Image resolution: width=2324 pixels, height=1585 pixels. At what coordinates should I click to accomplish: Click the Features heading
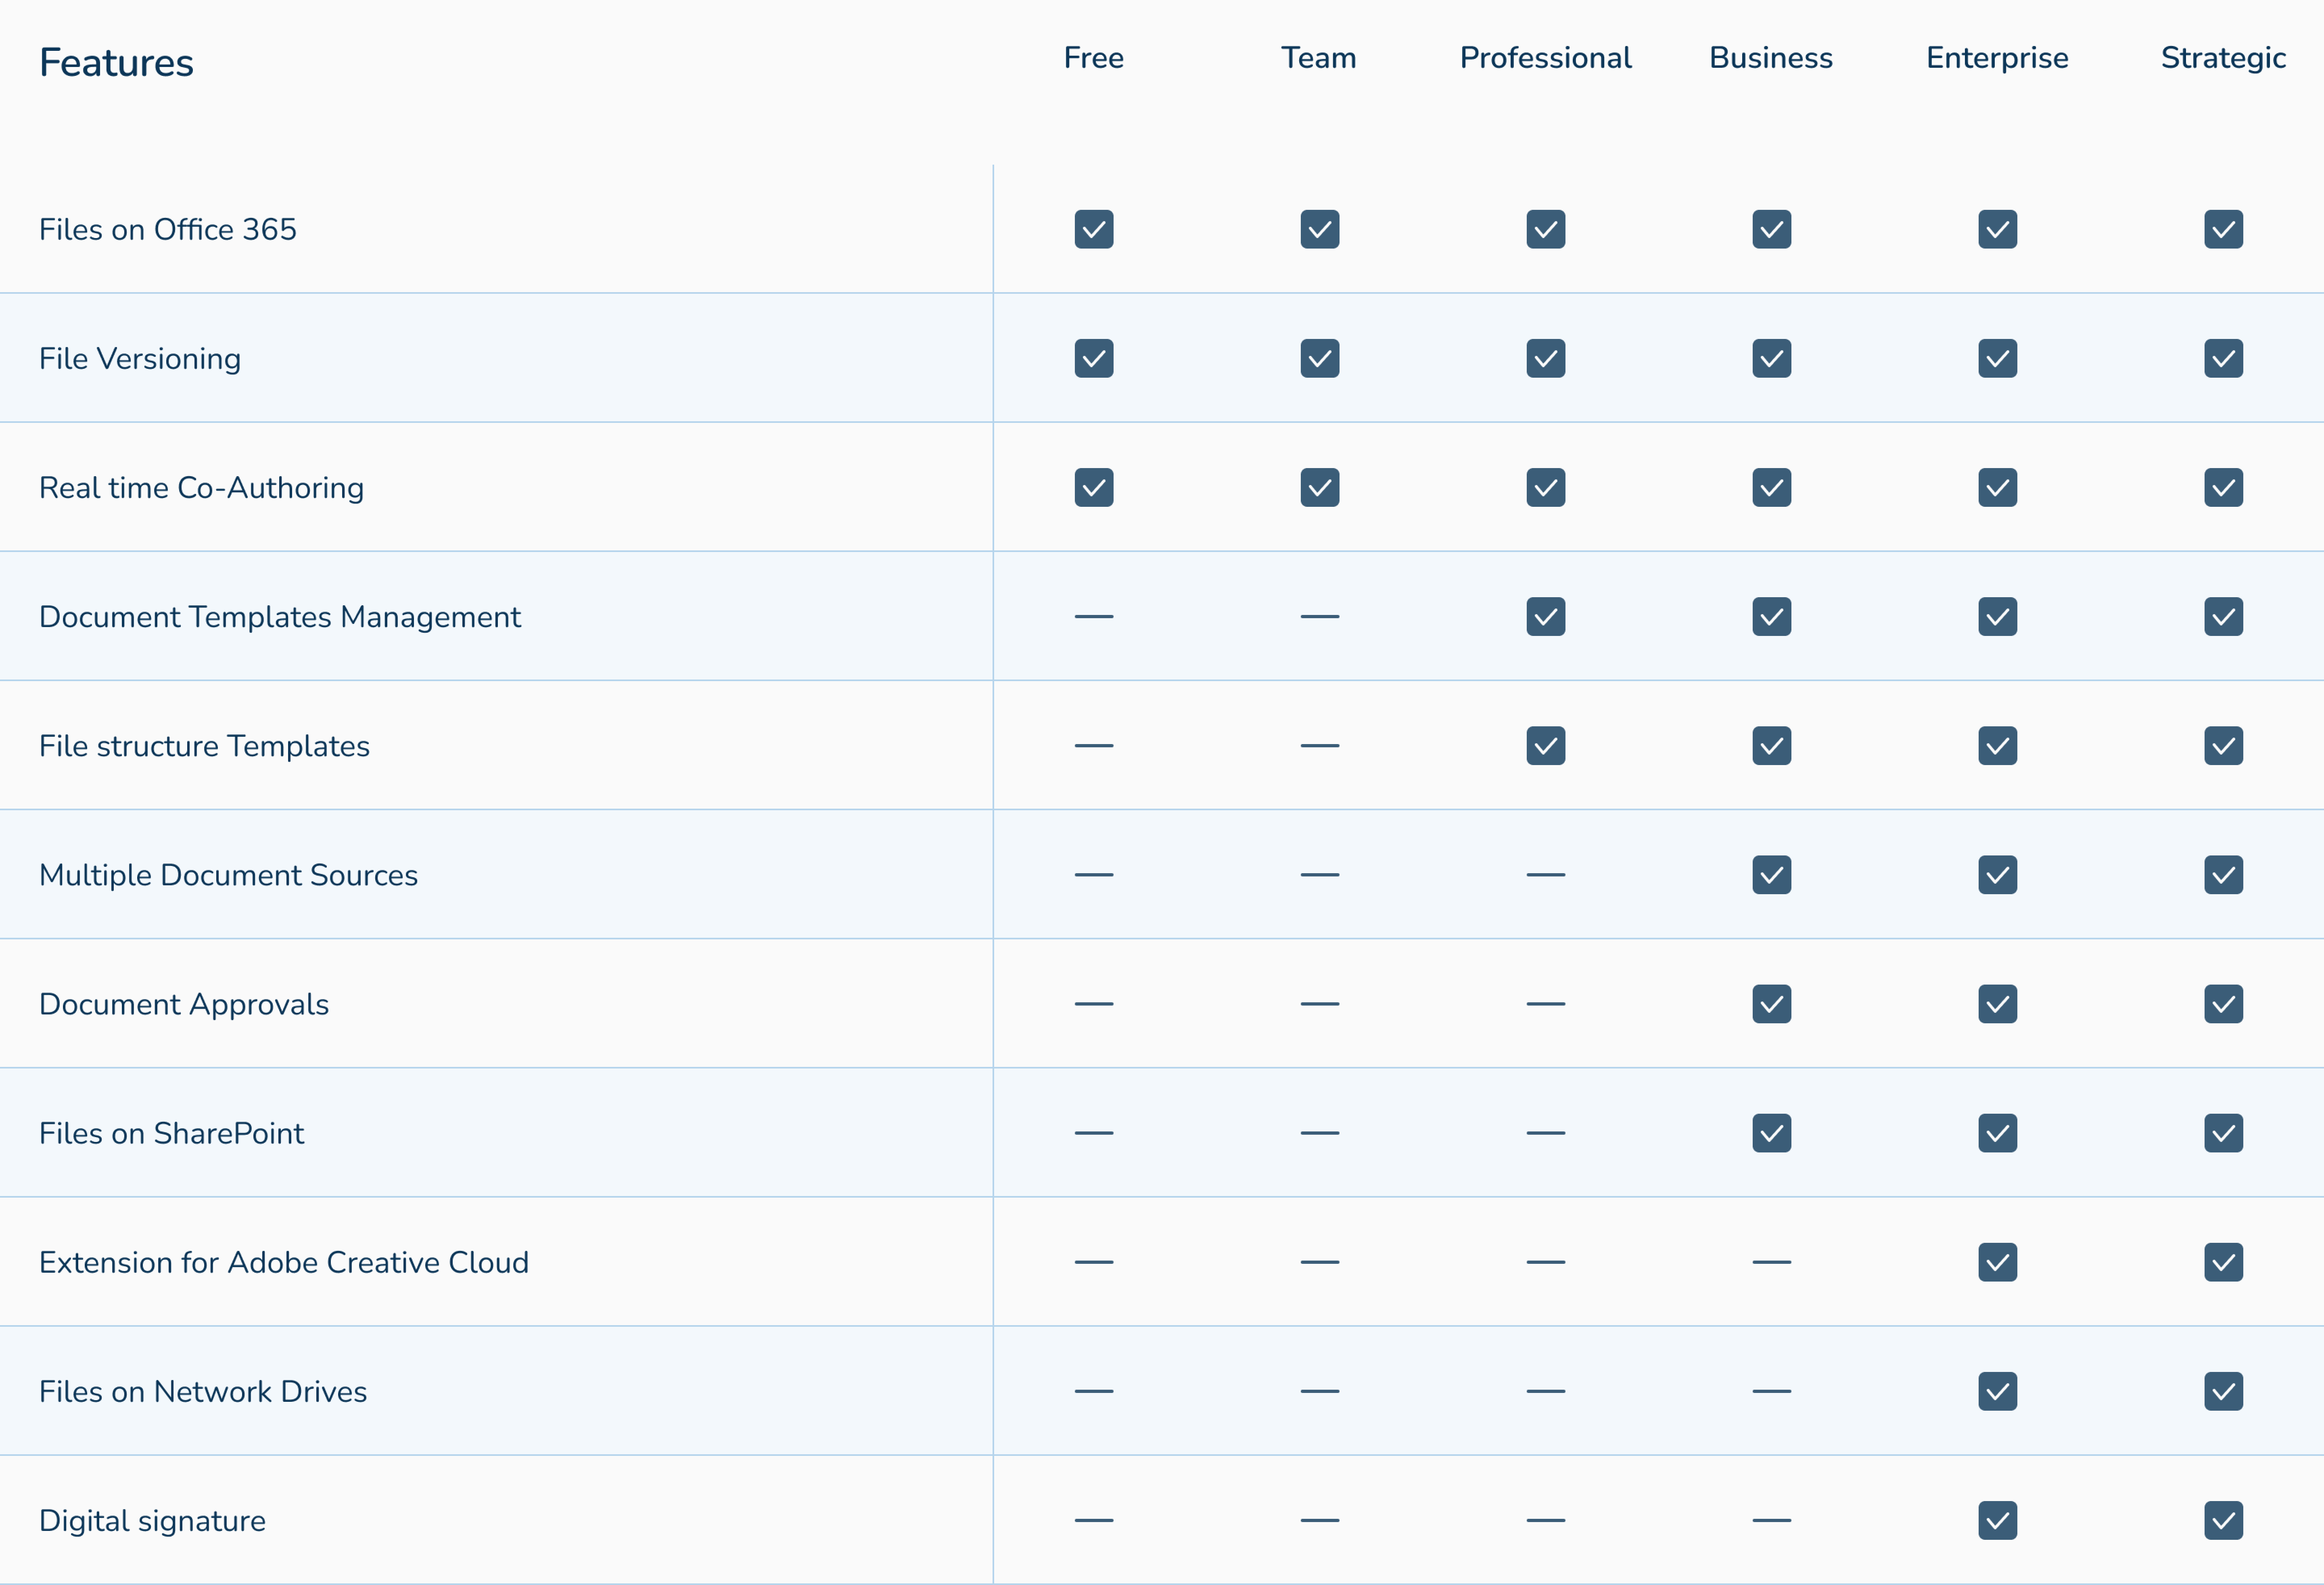point(116,62)
